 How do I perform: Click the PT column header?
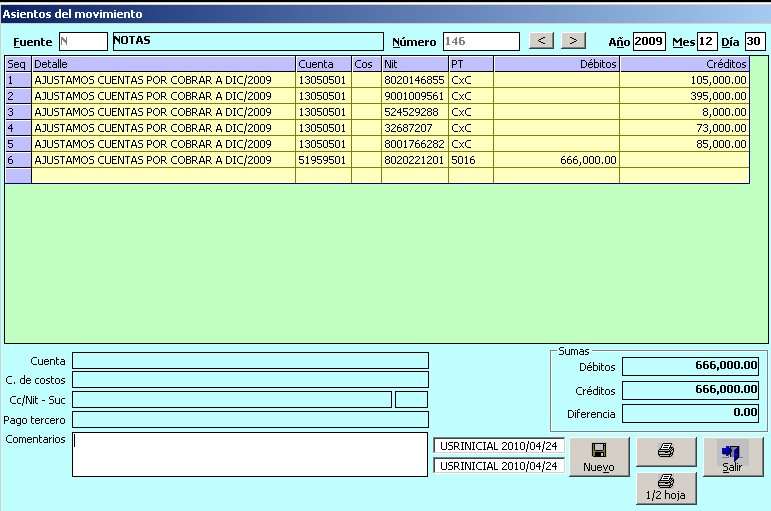click(x=471, y=64)
